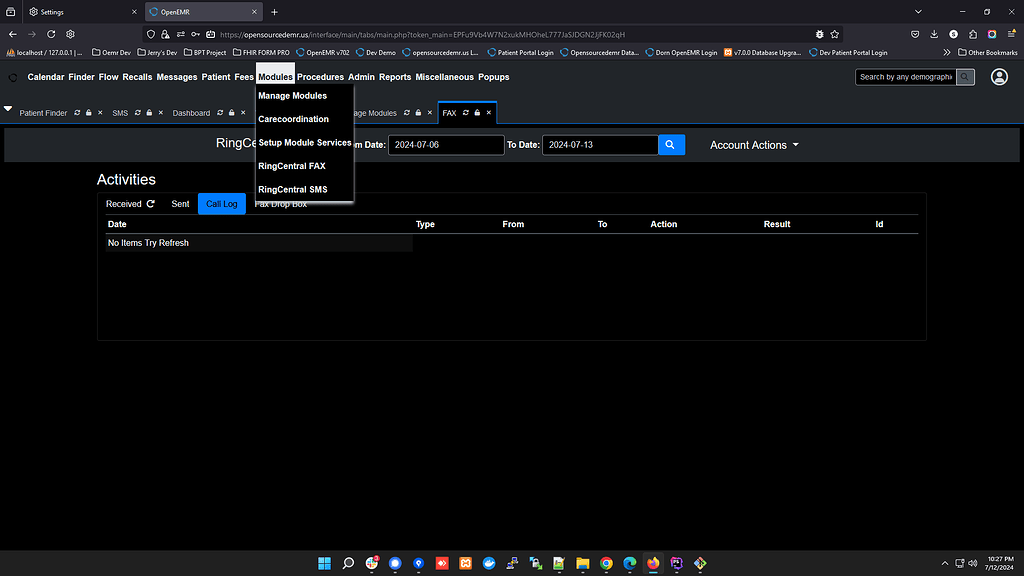Choose Setup Module Services menu entry
This screenshot has width=1024, height=576.
(304, 143)
